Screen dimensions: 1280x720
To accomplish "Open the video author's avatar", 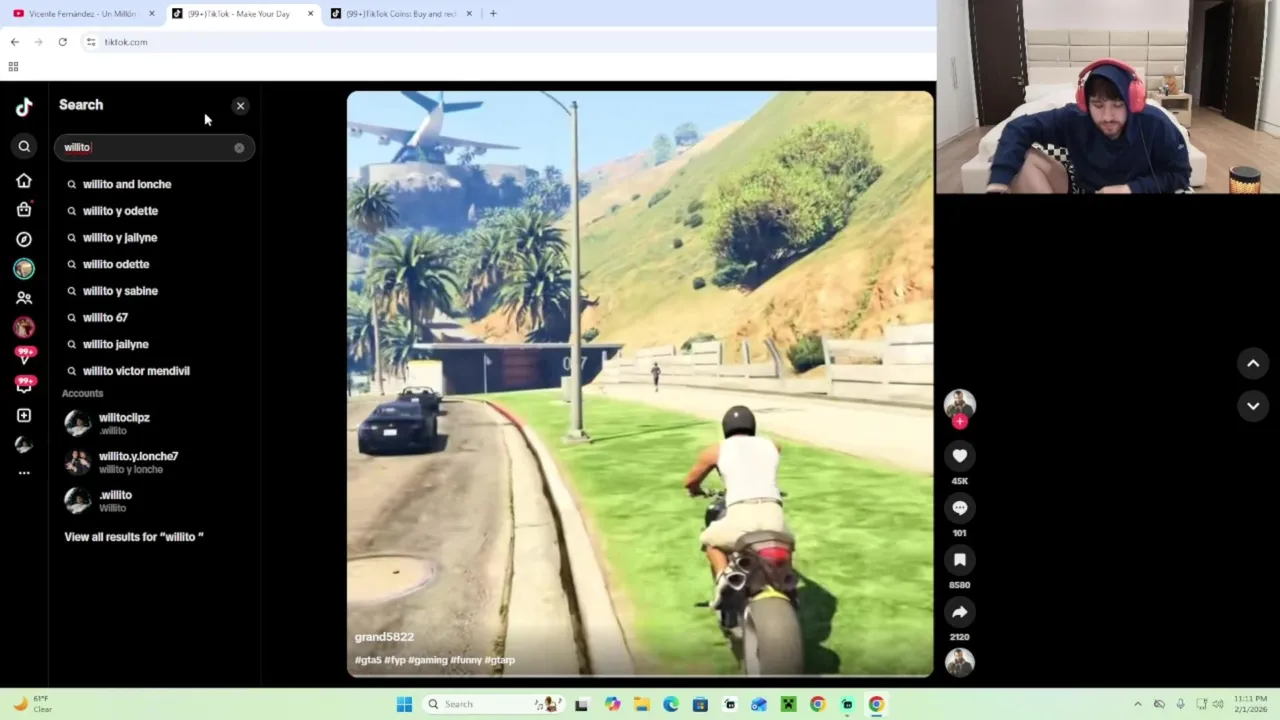I will [x=959, y=403].
